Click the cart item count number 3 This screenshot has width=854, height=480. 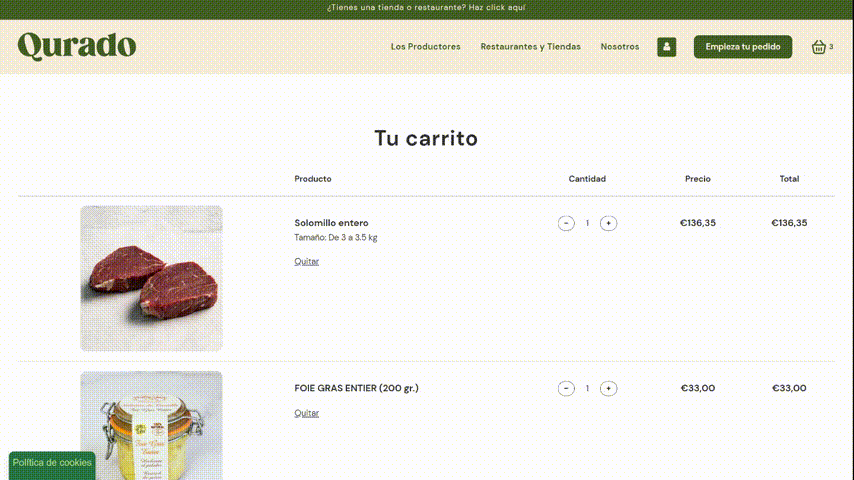pyautogui.click(x=831, y=47)
